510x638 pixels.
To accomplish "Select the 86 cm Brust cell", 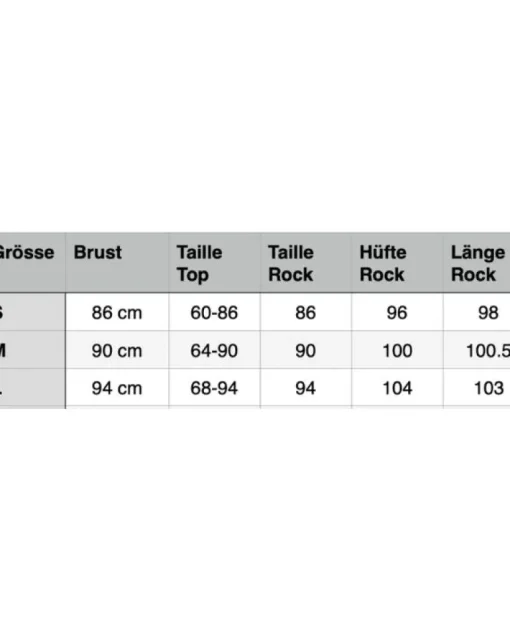I will point(117,312).
